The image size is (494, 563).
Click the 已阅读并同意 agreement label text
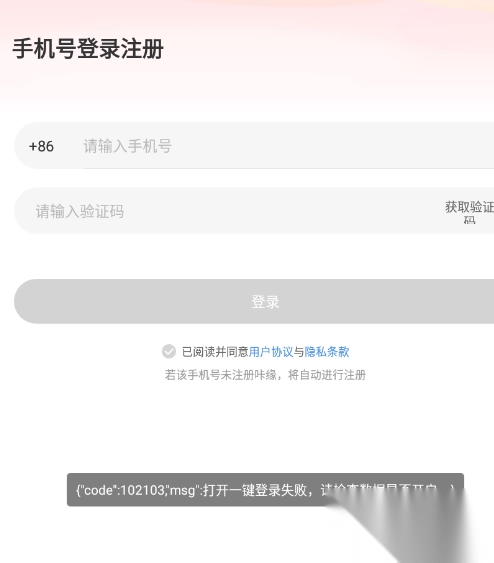tap(215, 352)
